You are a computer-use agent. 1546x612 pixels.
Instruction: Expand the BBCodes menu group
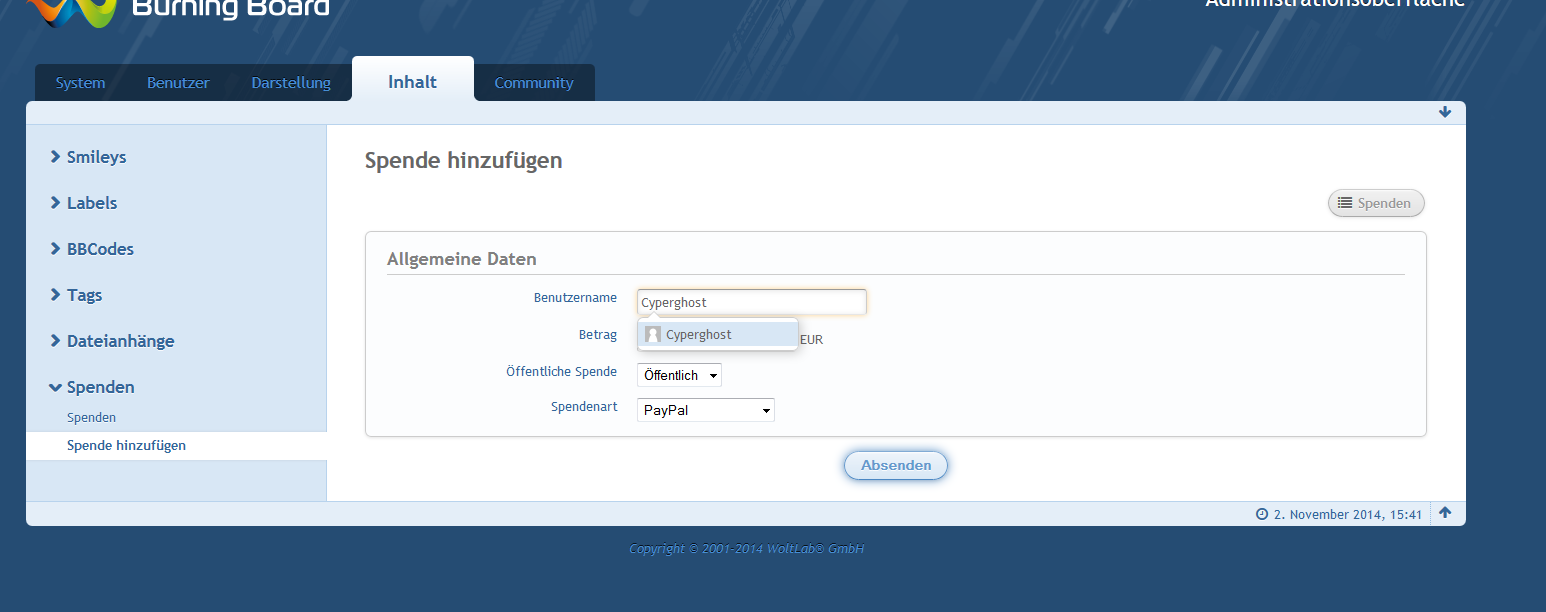pyautogui.click(x=92, y=249)
